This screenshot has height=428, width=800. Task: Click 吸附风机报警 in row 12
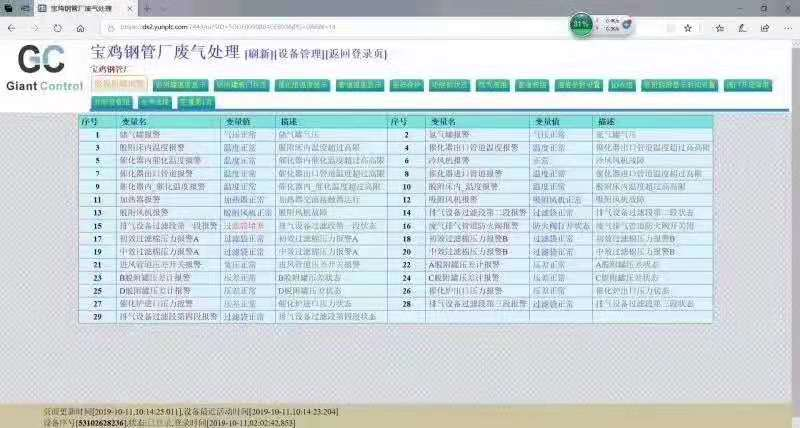point(453,199)
